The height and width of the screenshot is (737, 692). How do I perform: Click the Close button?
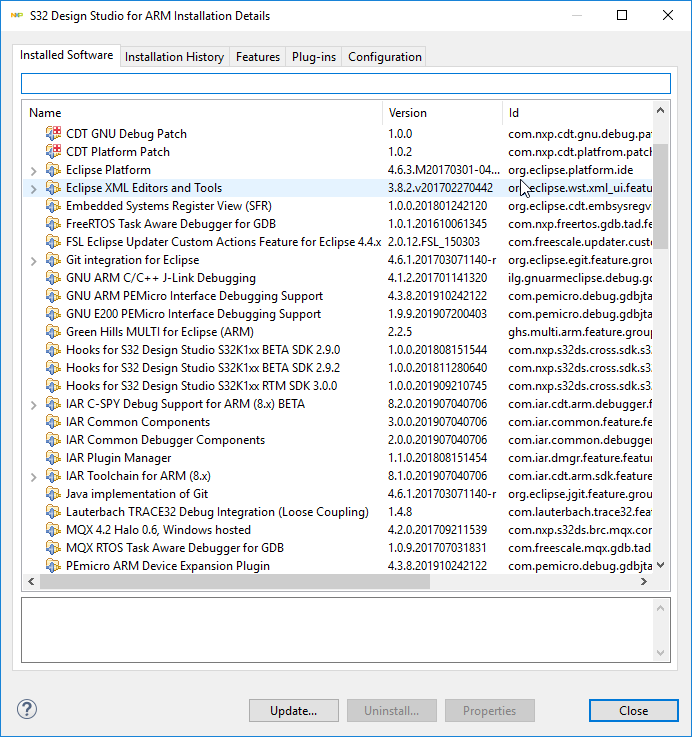(634, 711)
